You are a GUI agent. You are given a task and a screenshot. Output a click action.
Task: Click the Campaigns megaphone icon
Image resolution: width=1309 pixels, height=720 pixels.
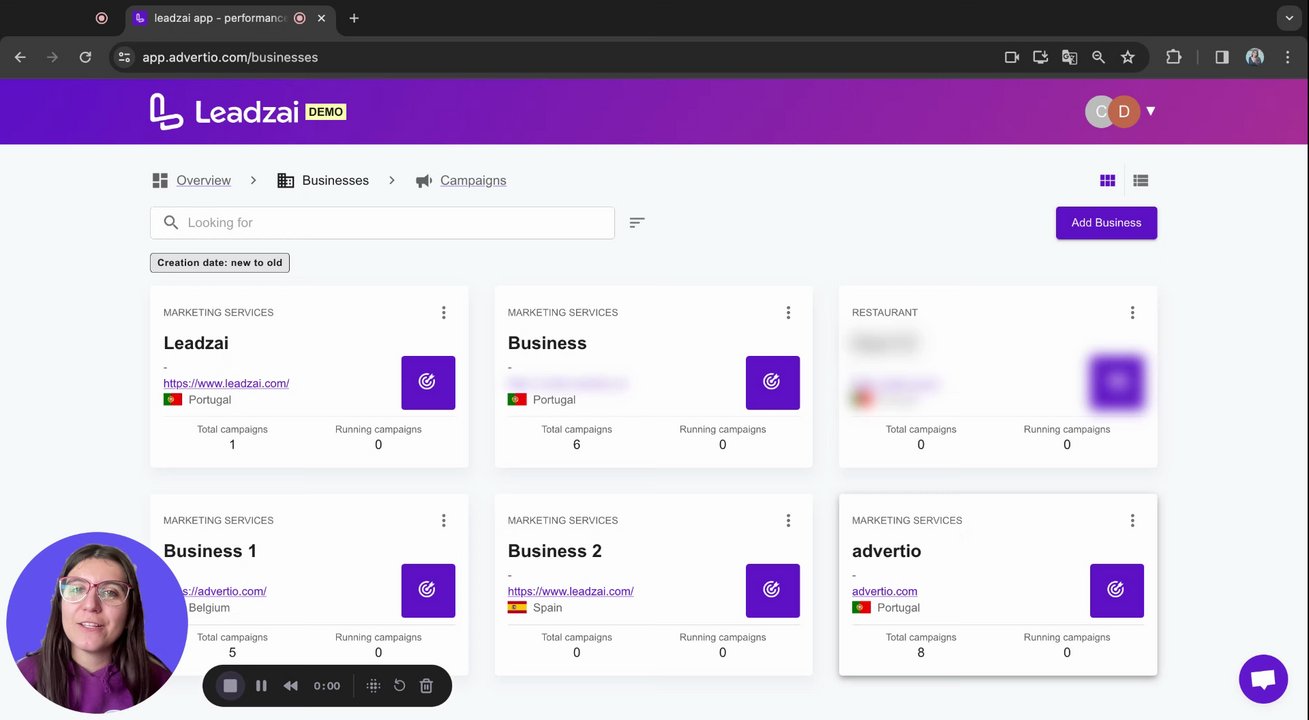pos(424,181)
